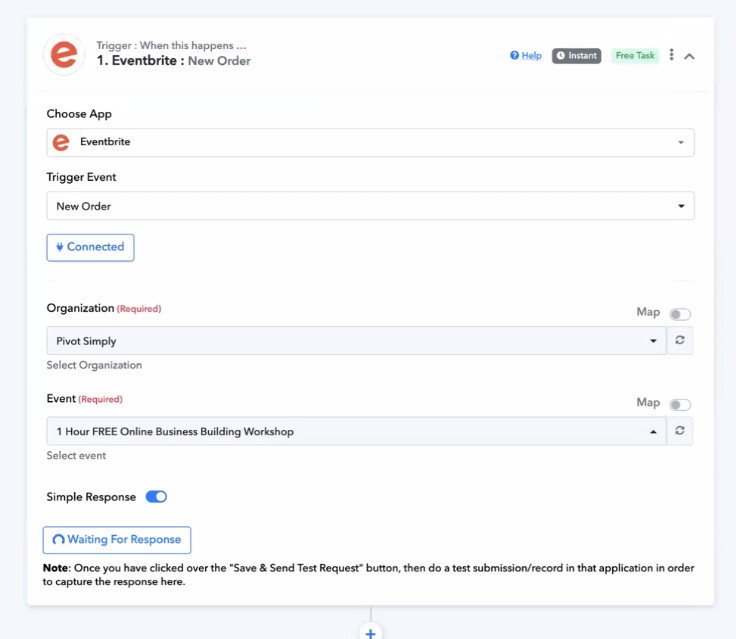Collapse the trigger step with chevron
Image resolution: width=736 pixels, height=639 pixels.
point(689,56)
